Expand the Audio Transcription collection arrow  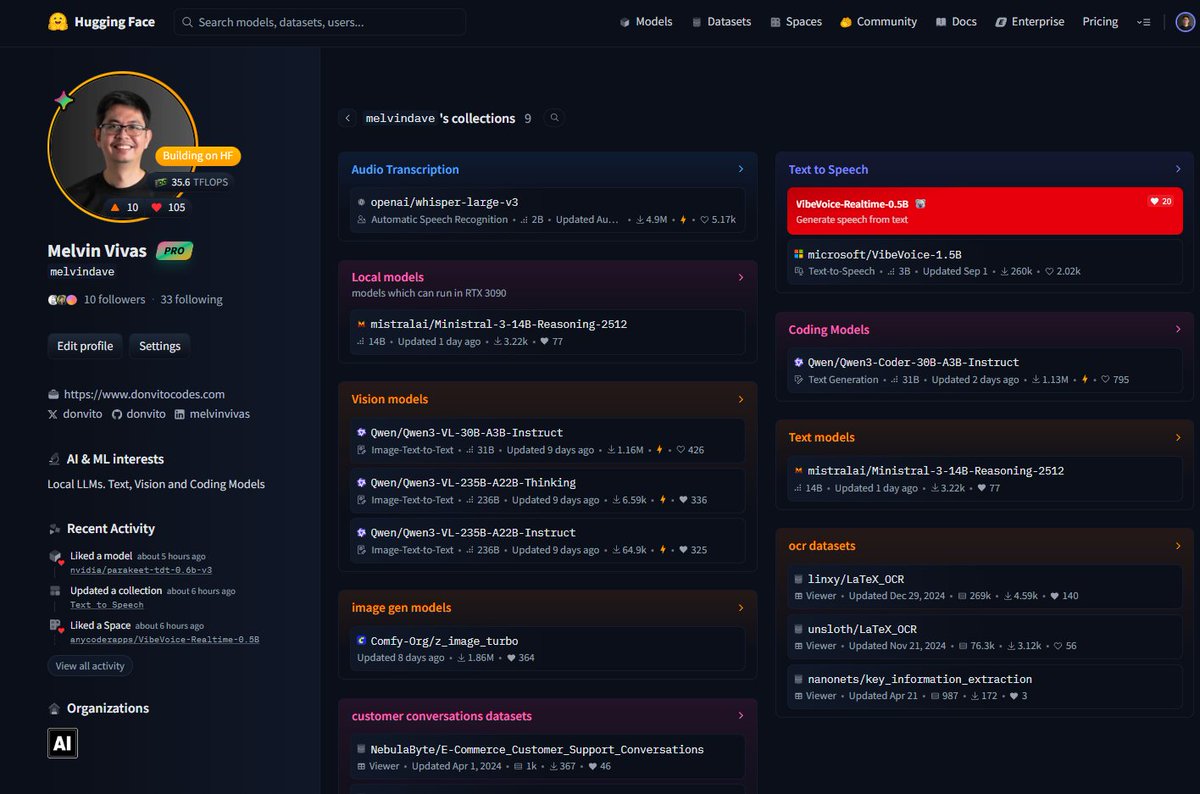tap(740, 170)
